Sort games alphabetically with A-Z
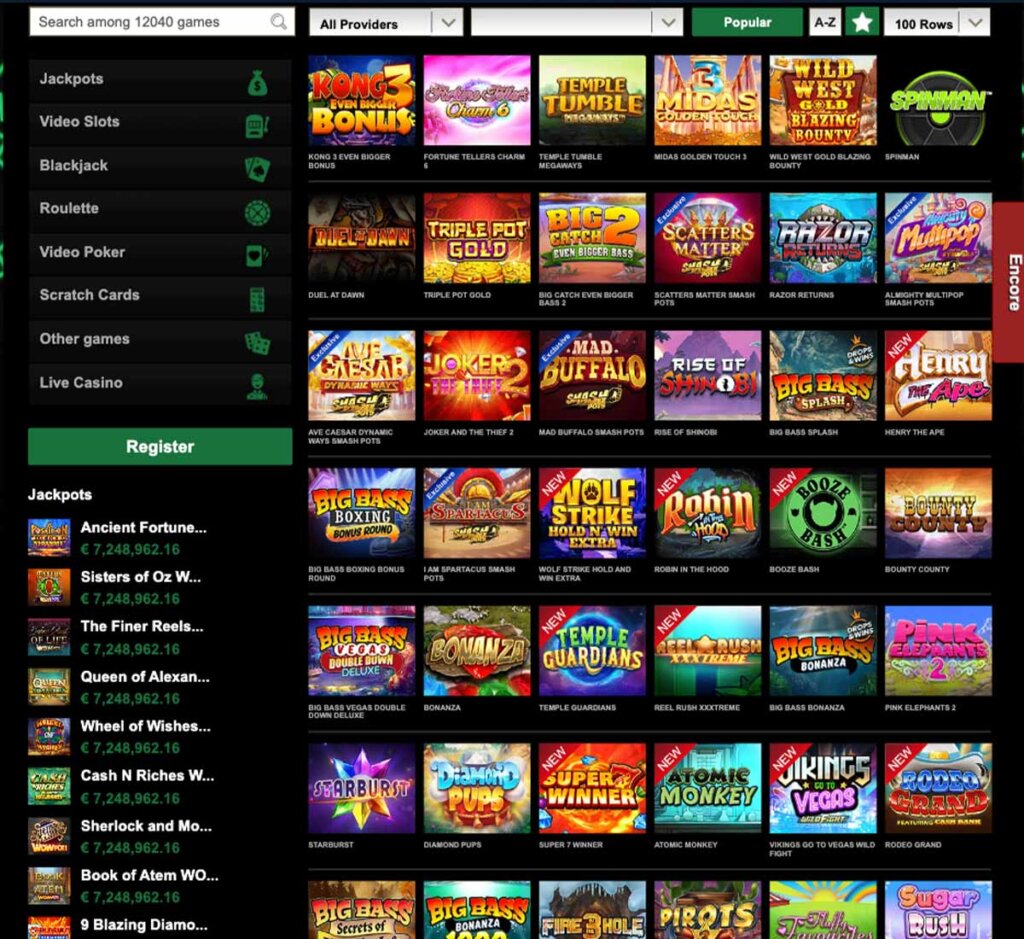Image resolution: width=1024 pixels, height=939 pixels. tap(825, 23)
